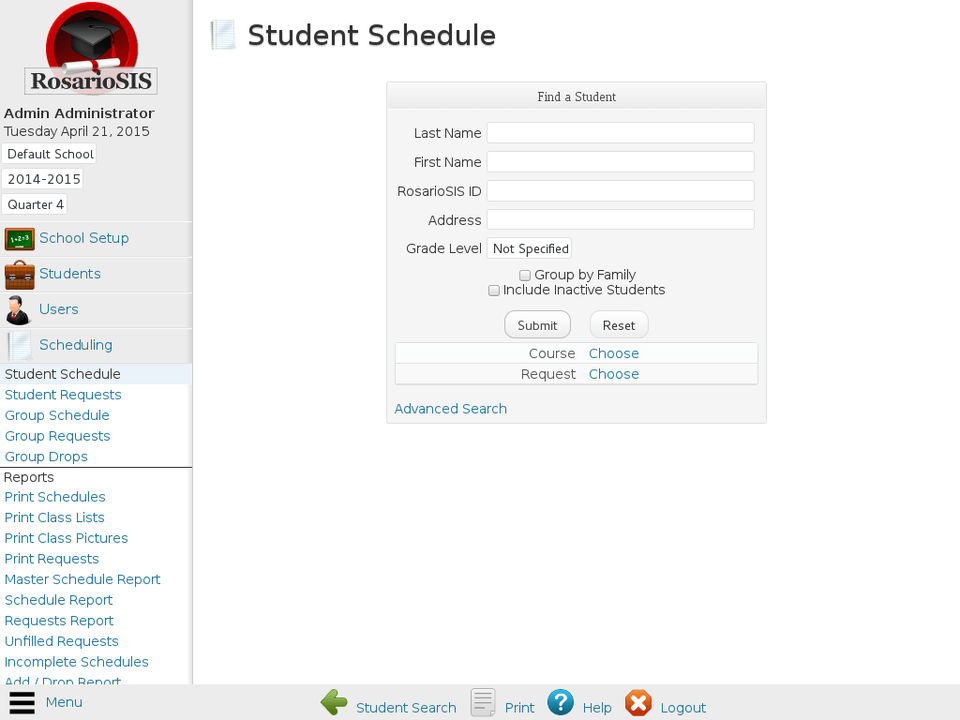Open Print Schedules report

tap(55, 497)
